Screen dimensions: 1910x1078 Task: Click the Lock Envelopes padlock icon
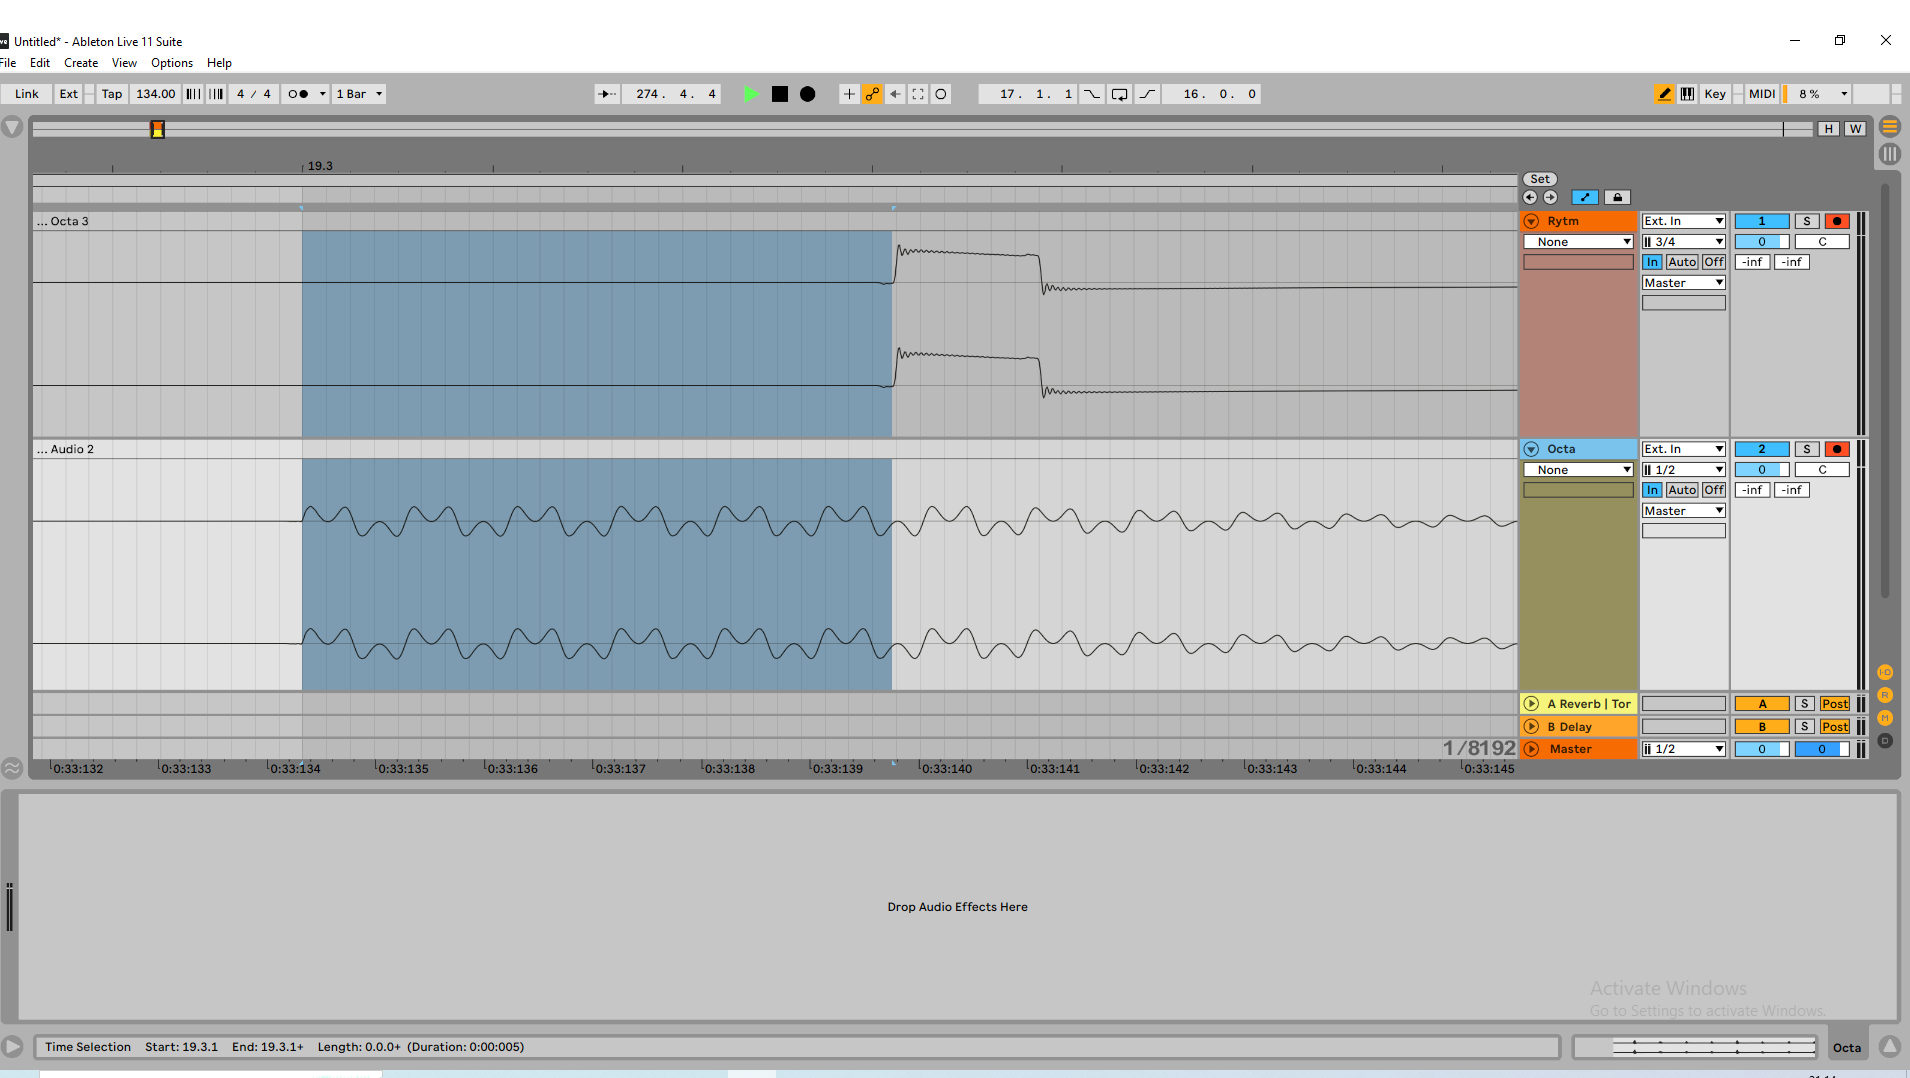point(1617,197)
